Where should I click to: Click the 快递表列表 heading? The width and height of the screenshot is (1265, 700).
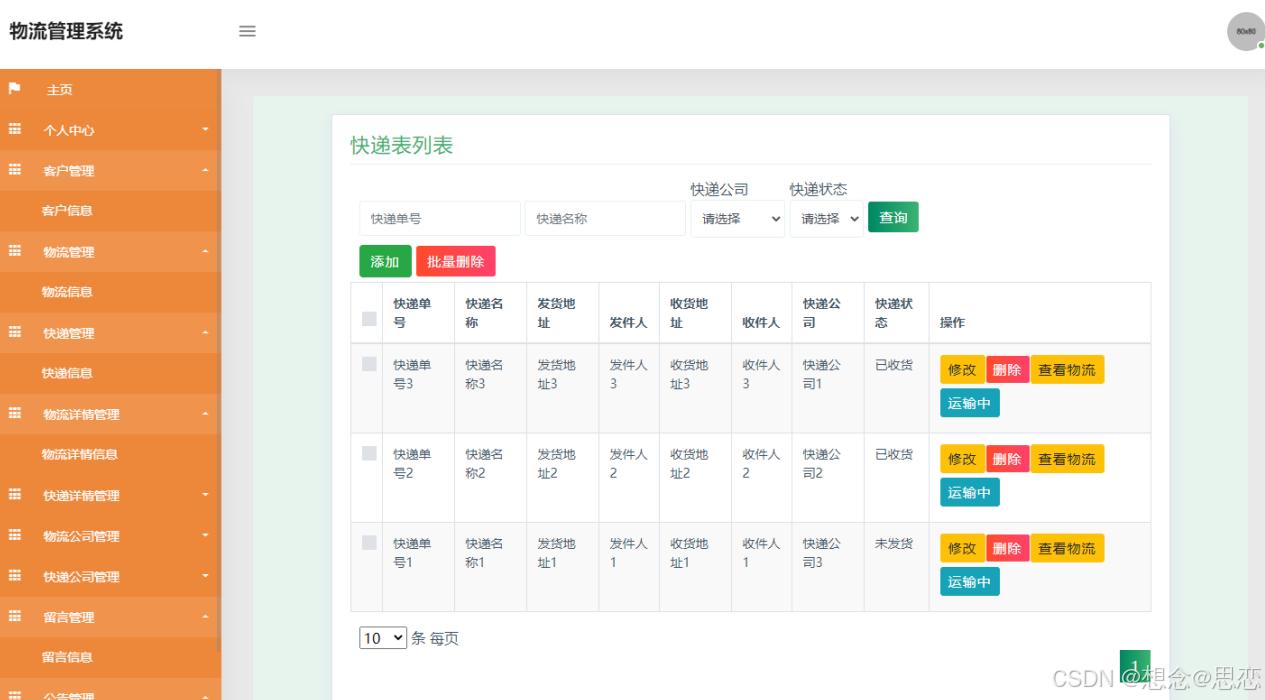pyautogui.click(x=402, y=145)
